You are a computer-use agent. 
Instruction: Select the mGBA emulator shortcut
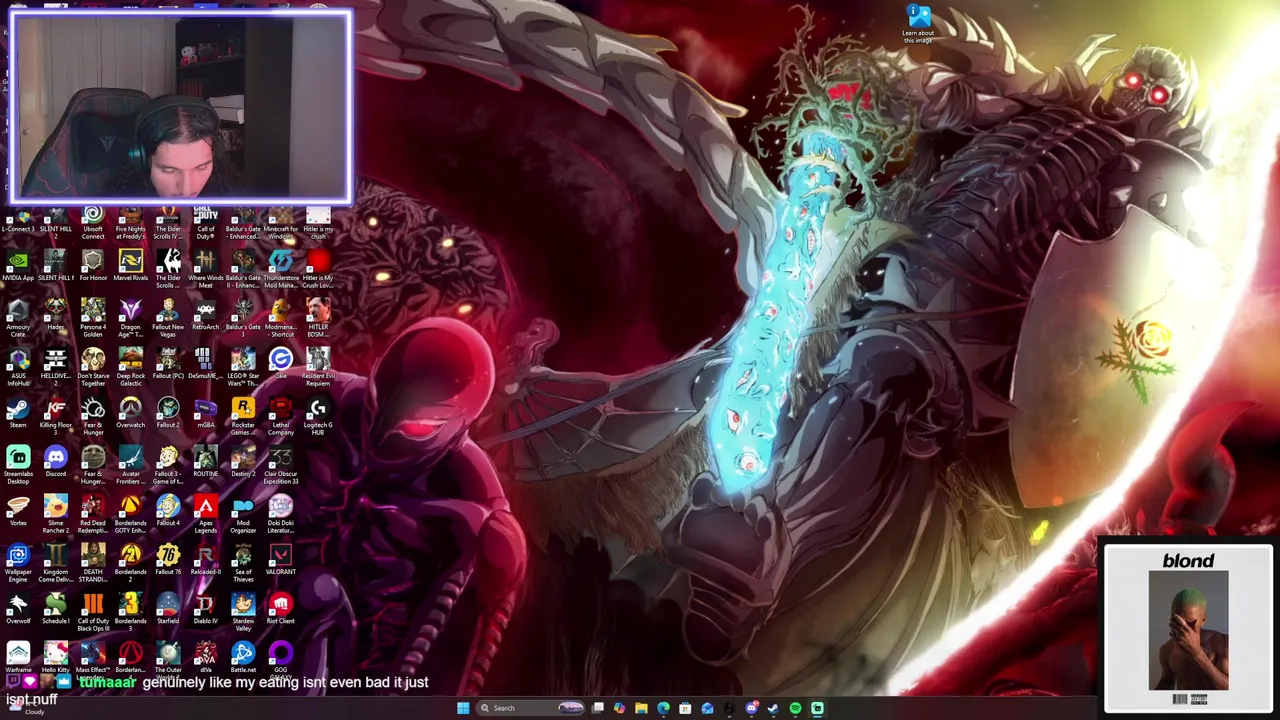point(205,414)
